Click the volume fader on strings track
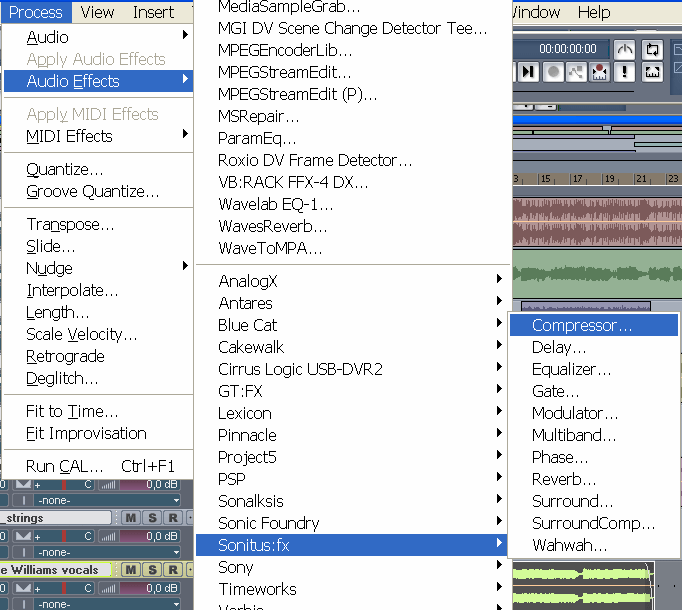This screenshot has width=682, height=610. click(150, 536)
